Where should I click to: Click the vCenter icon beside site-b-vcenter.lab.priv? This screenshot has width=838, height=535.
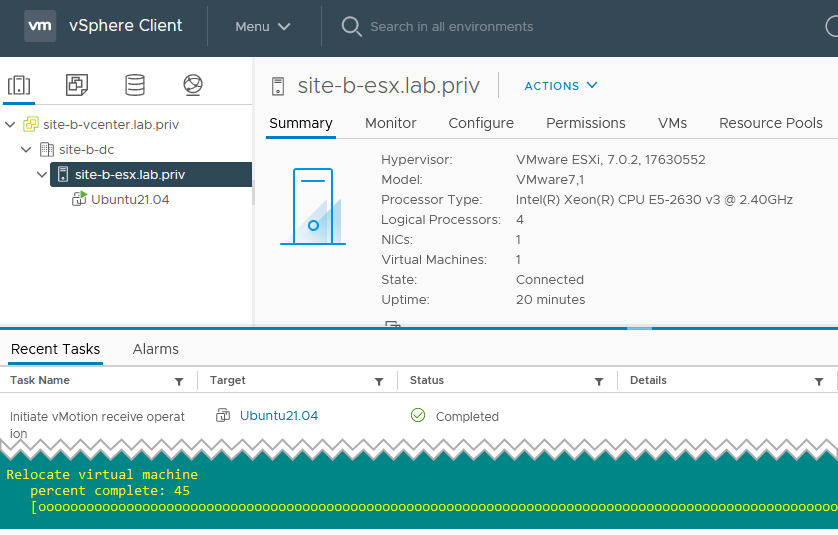30,125
